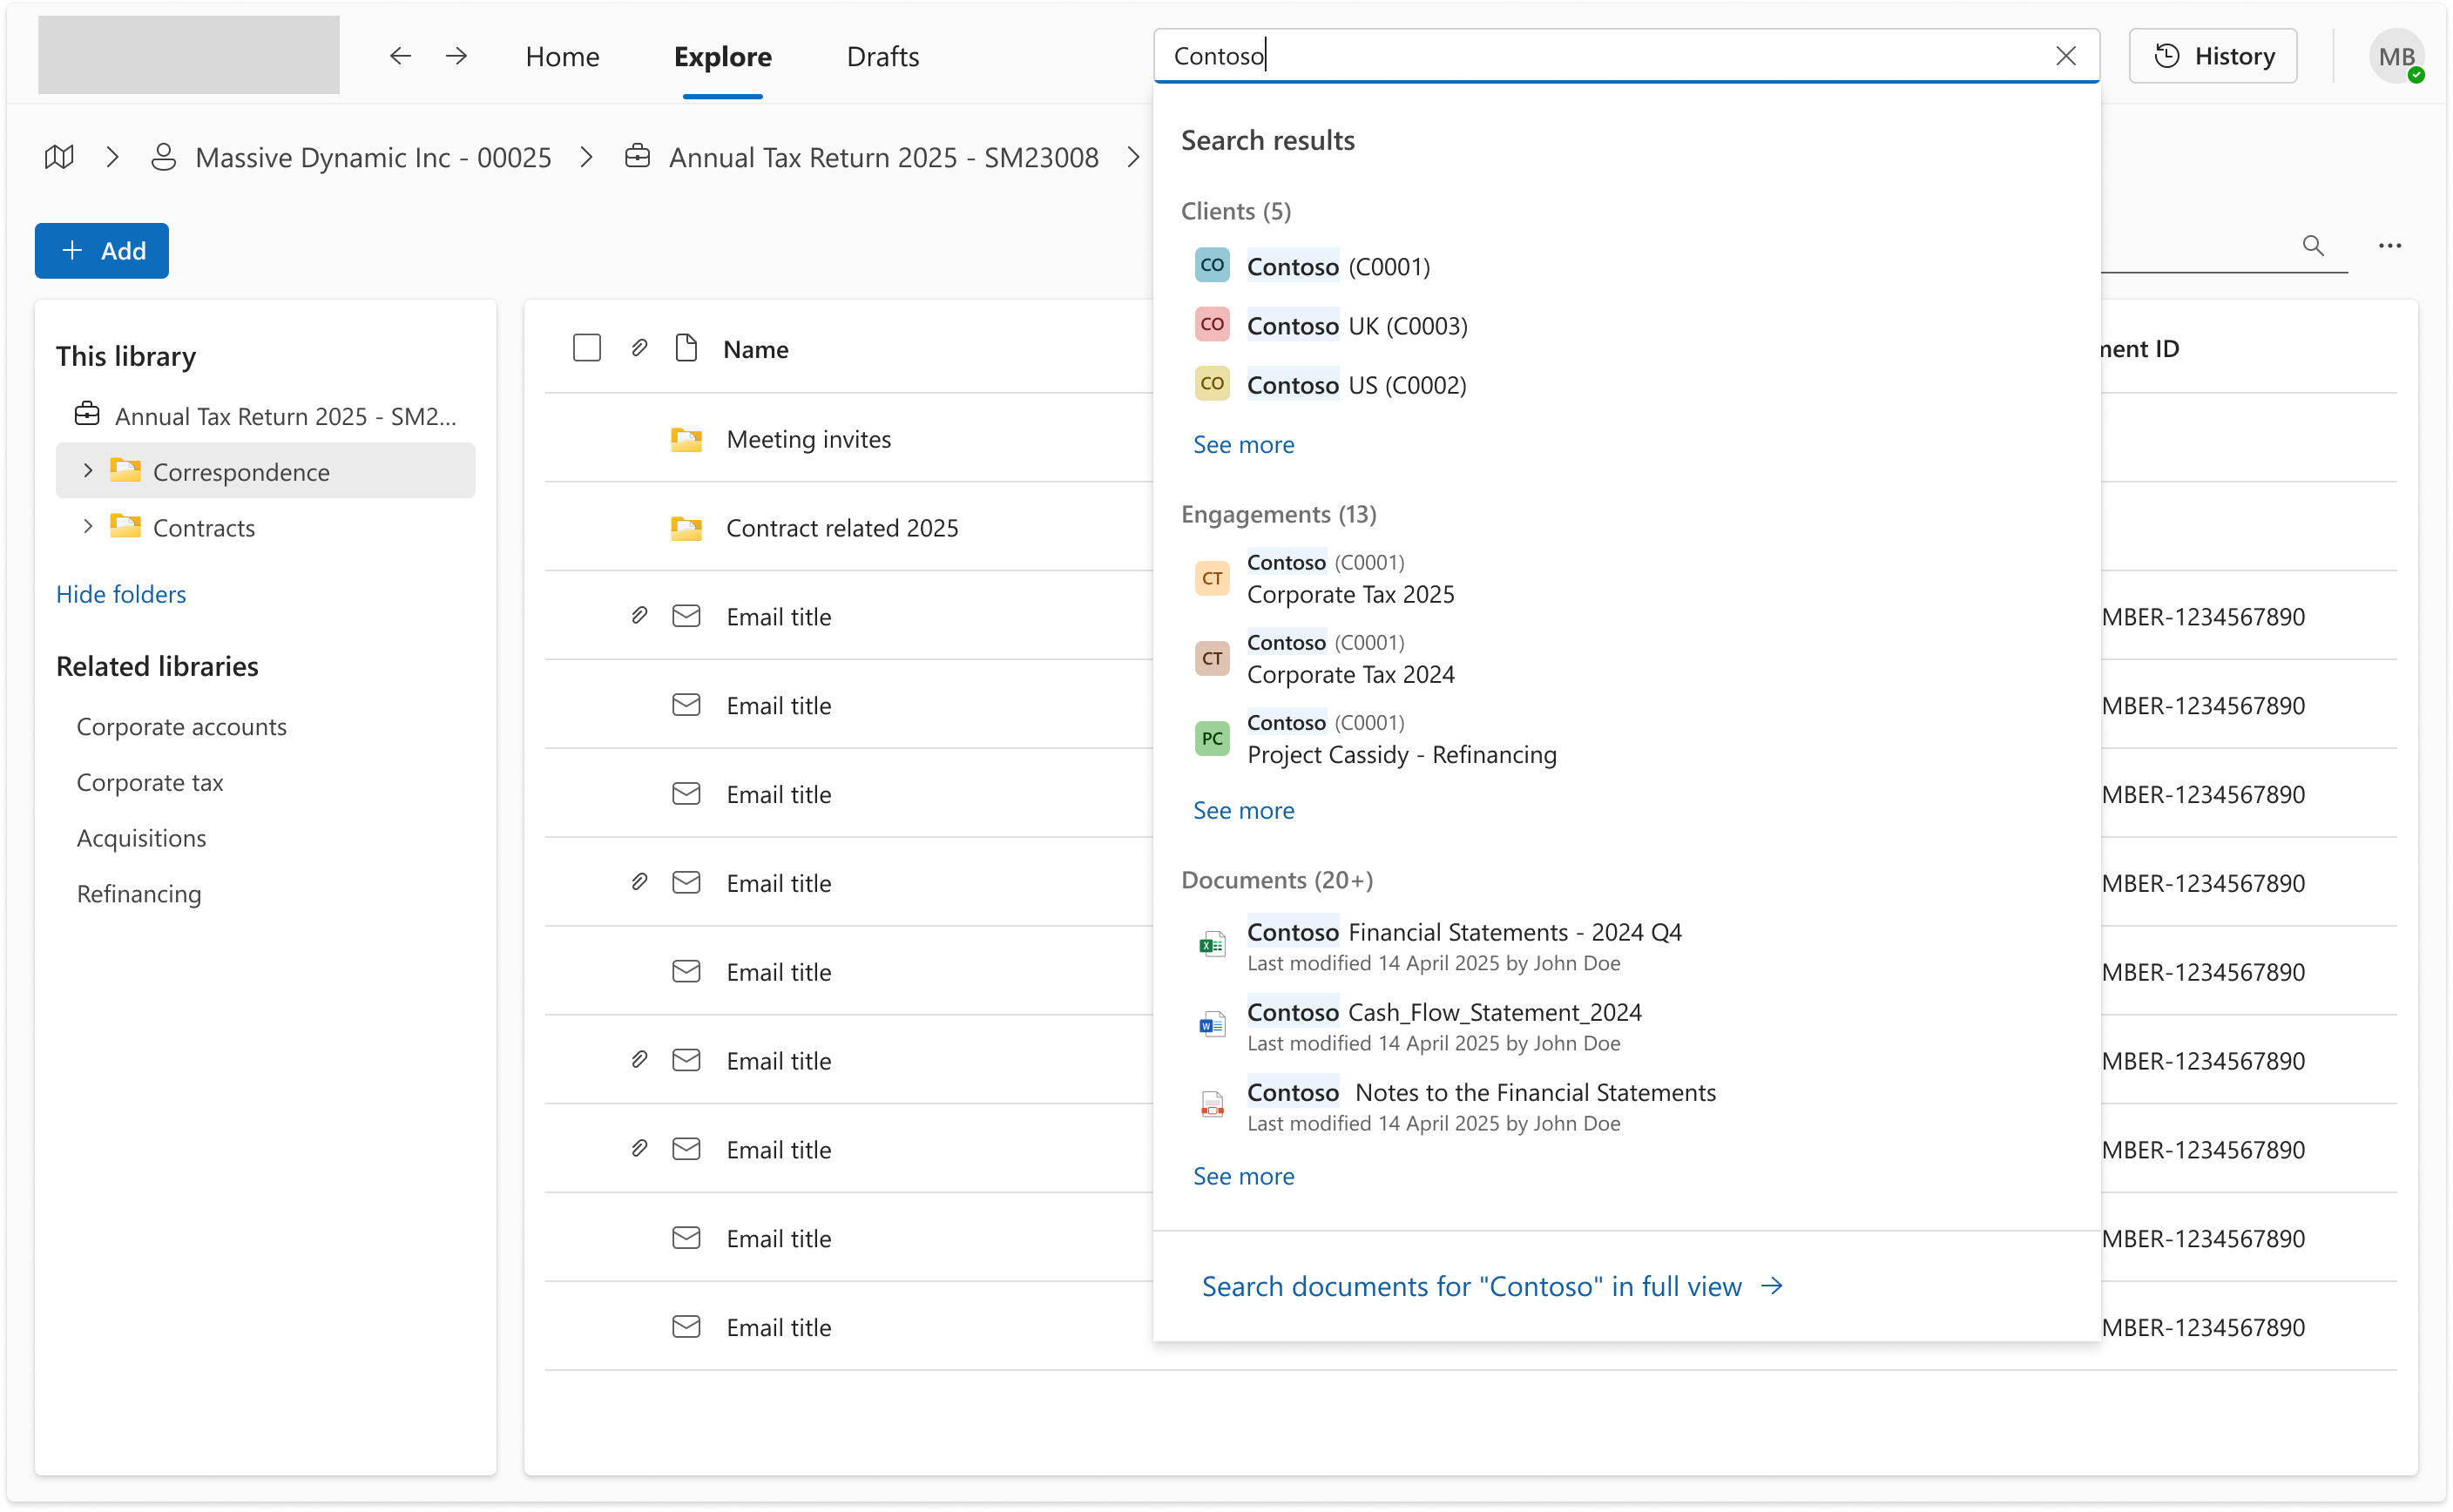2453x1512 pixels.
Task: Search documents for Contoso in full view
Action: click(x=1492, y=1286)
